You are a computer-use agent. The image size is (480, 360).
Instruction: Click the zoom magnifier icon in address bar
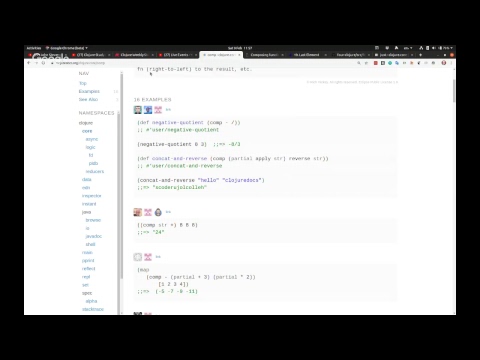click(359, 63)
